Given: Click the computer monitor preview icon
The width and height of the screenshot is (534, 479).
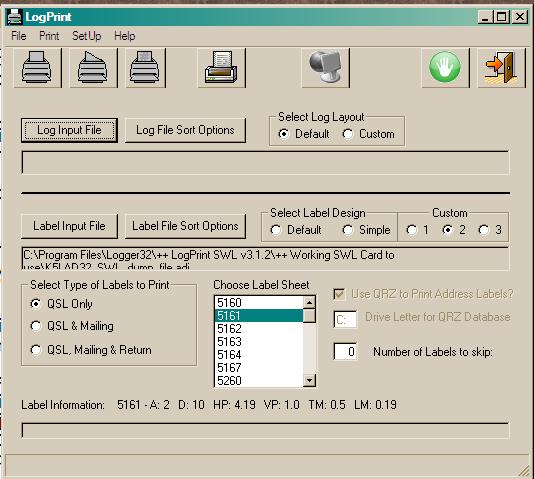Looking at the screenshot, I should (x=325, y=67).
